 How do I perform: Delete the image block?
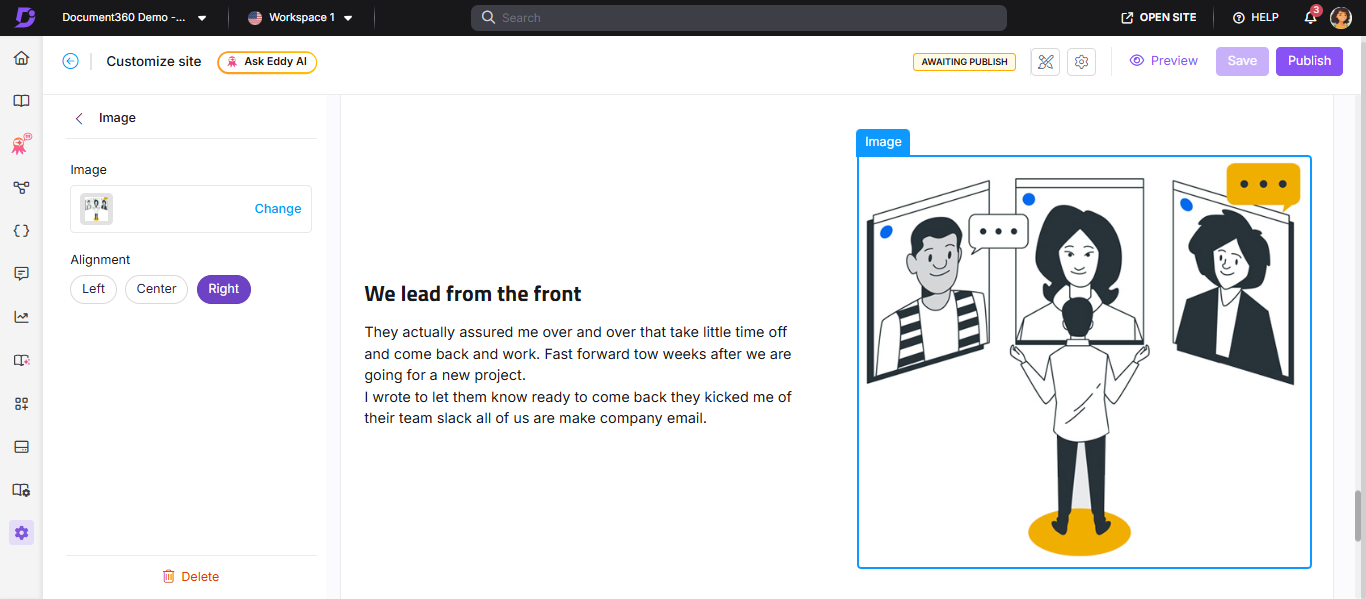pos(191,576)
